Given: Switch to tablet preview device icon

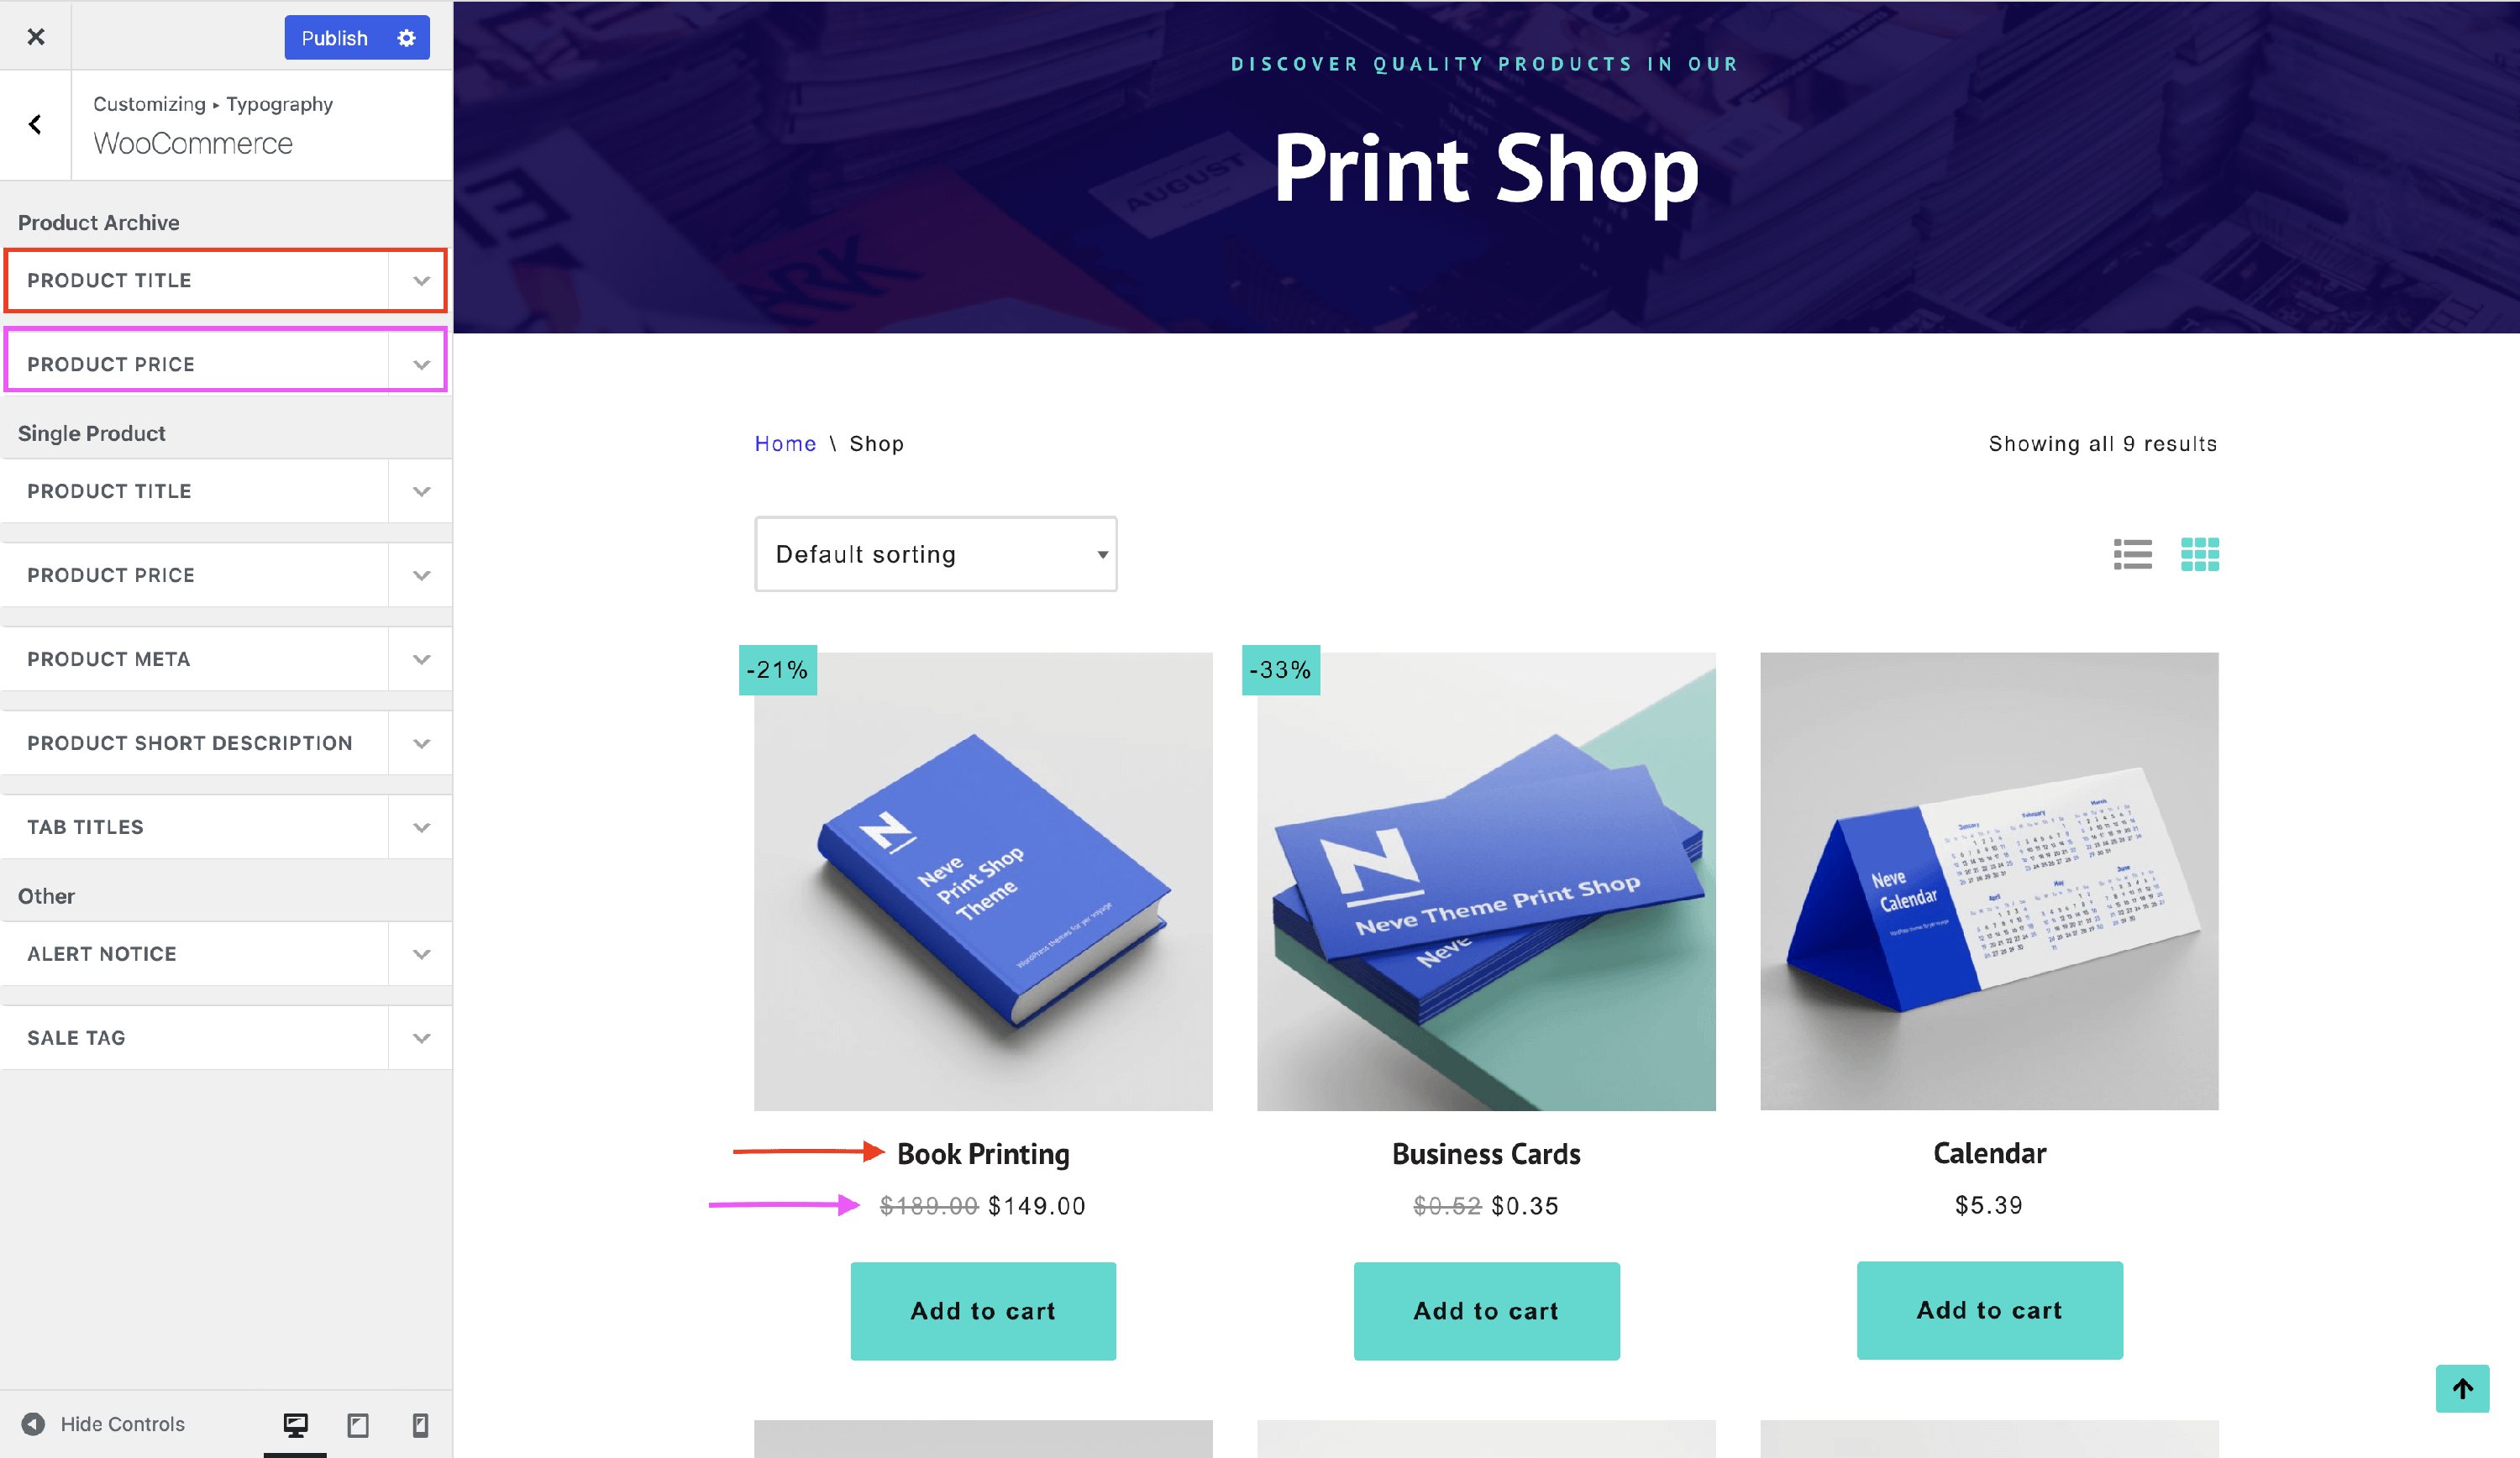Looking at the screenshot, I should tap(358, 1424).
